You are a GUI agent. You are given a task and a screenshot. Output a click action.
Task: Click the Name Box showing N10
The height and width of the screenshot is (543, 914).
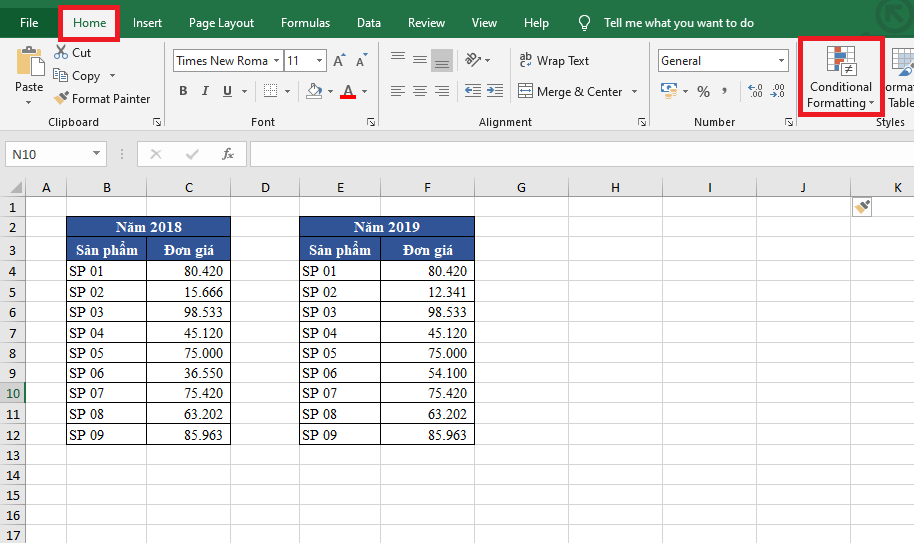coord(48,154)
